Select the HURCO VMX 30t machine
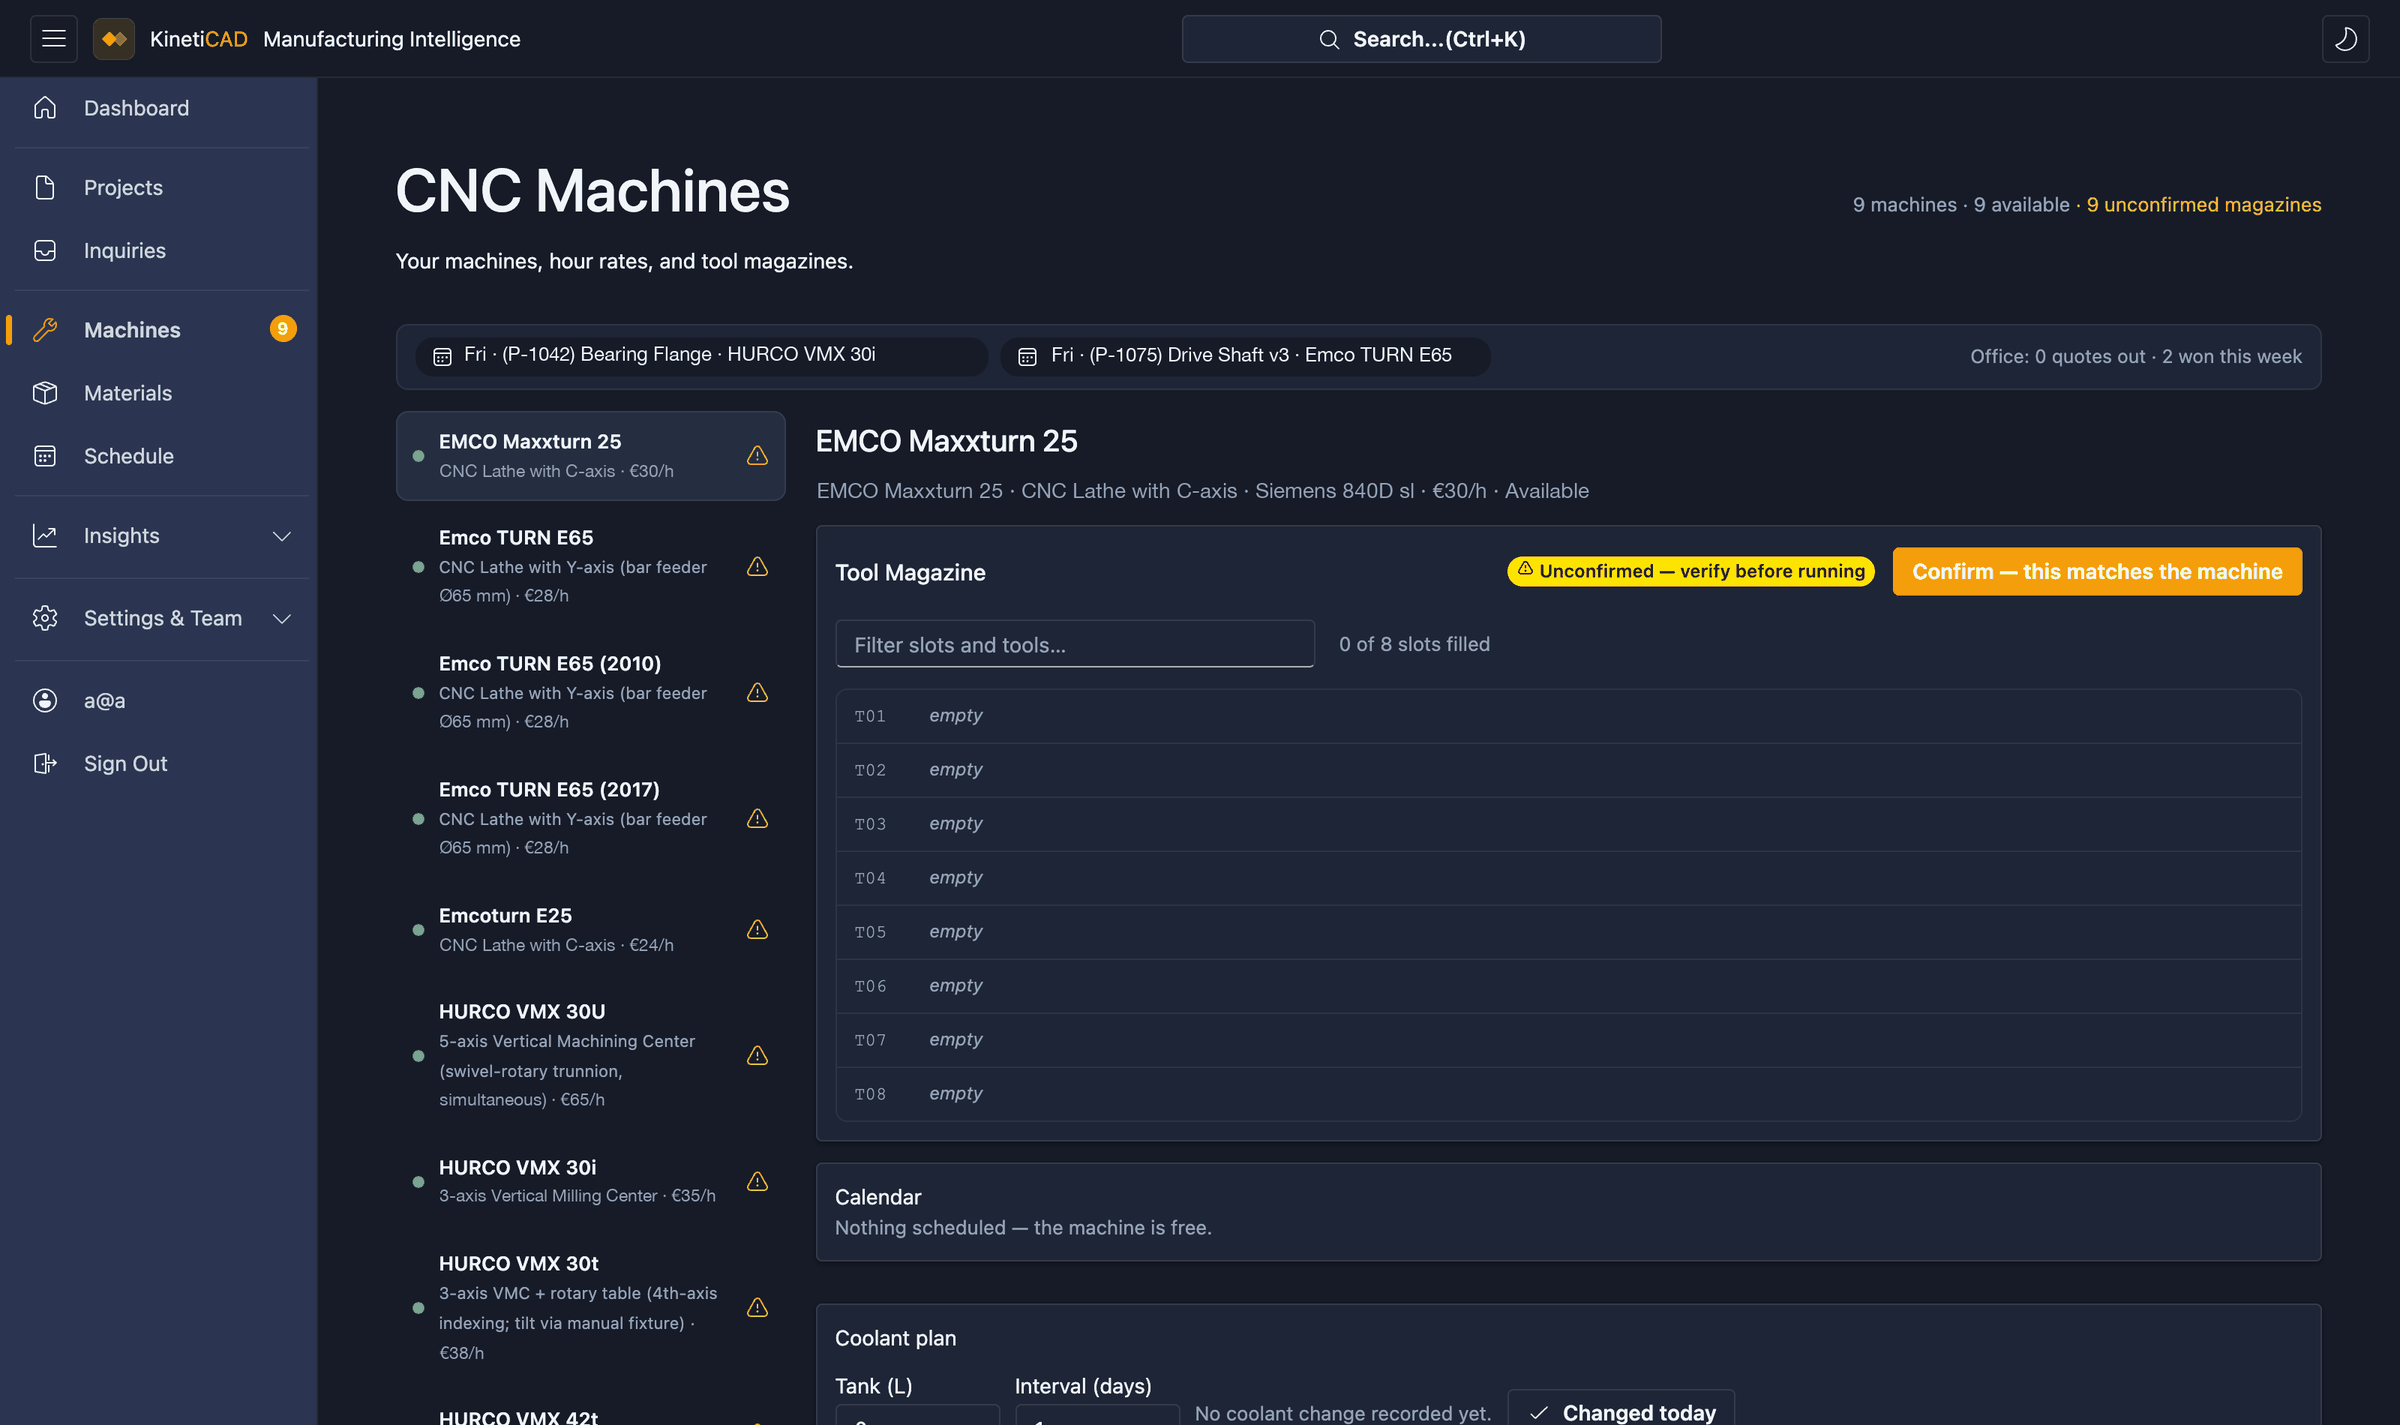 point(591,1308)
